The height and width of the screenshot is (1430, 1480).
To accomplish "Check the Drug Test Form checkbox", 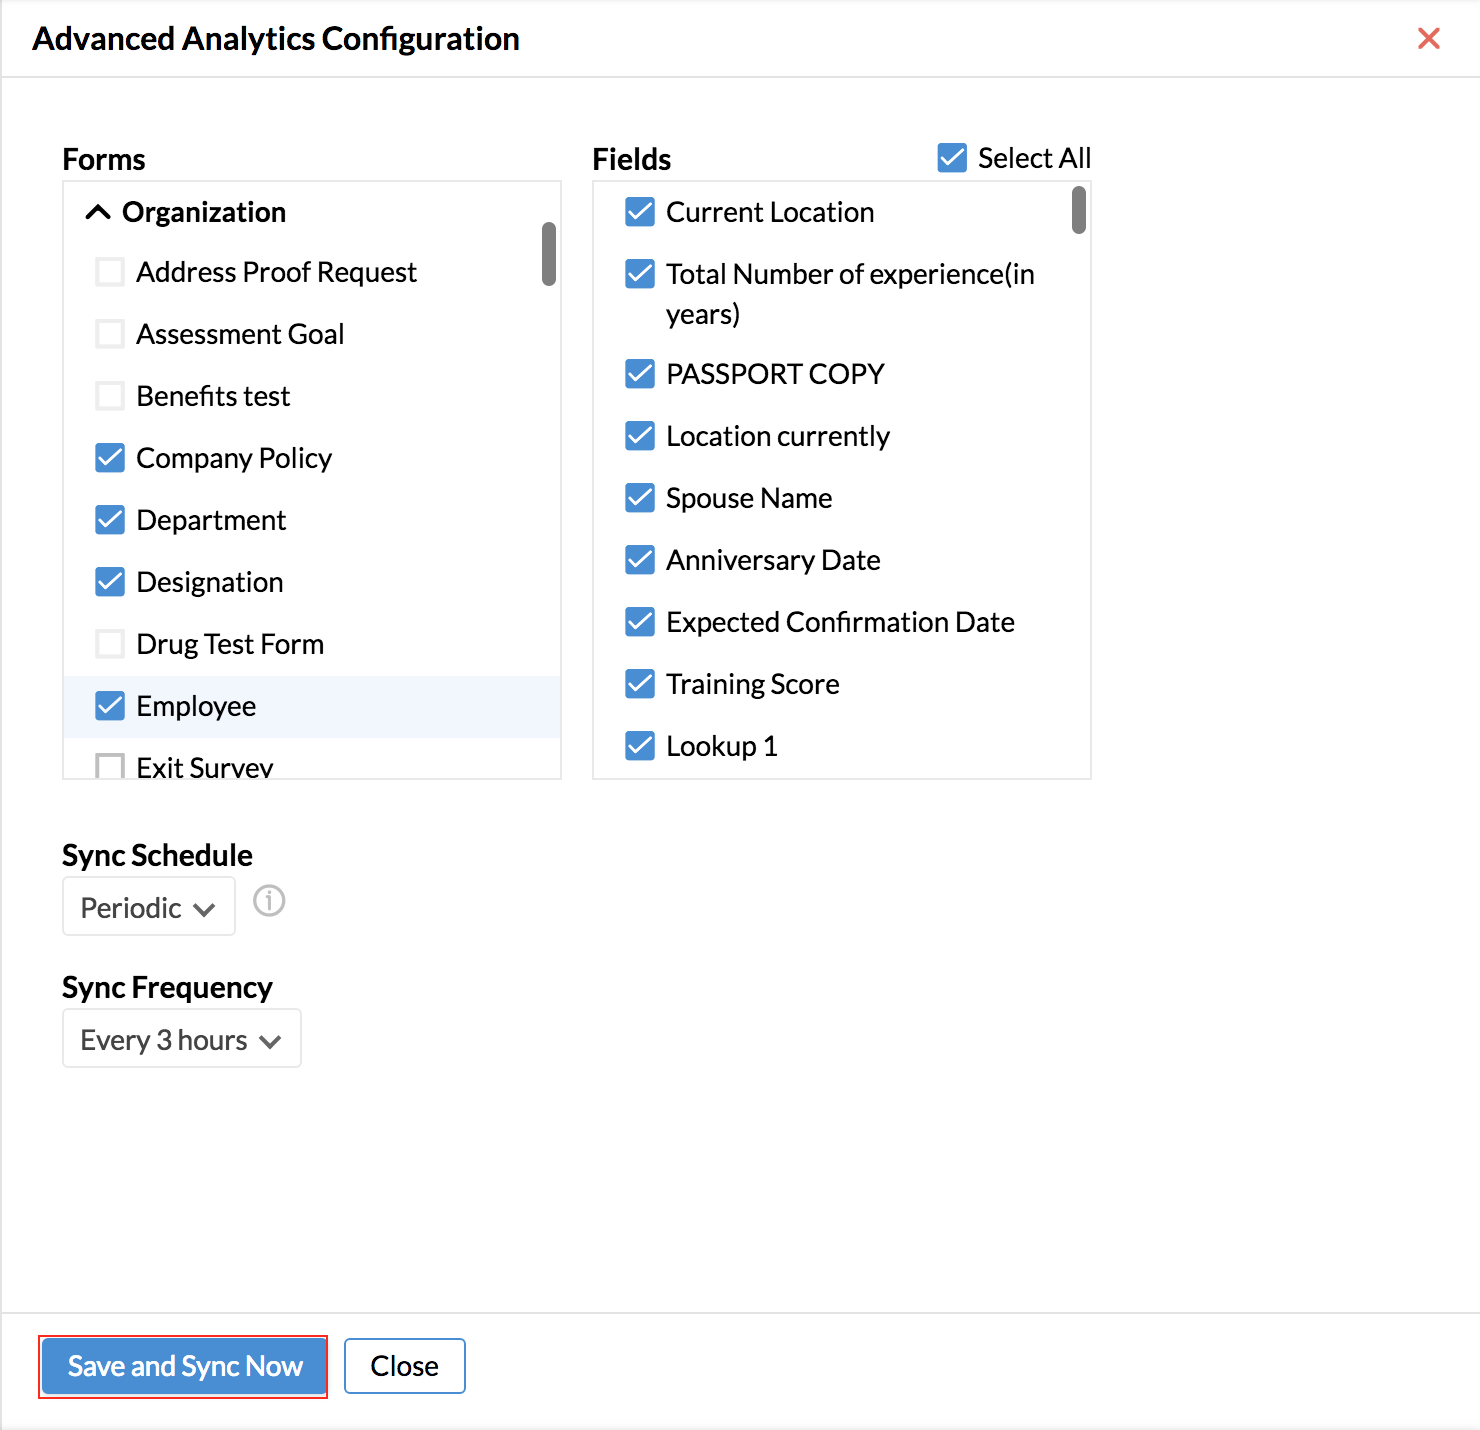I will (110, 644).
